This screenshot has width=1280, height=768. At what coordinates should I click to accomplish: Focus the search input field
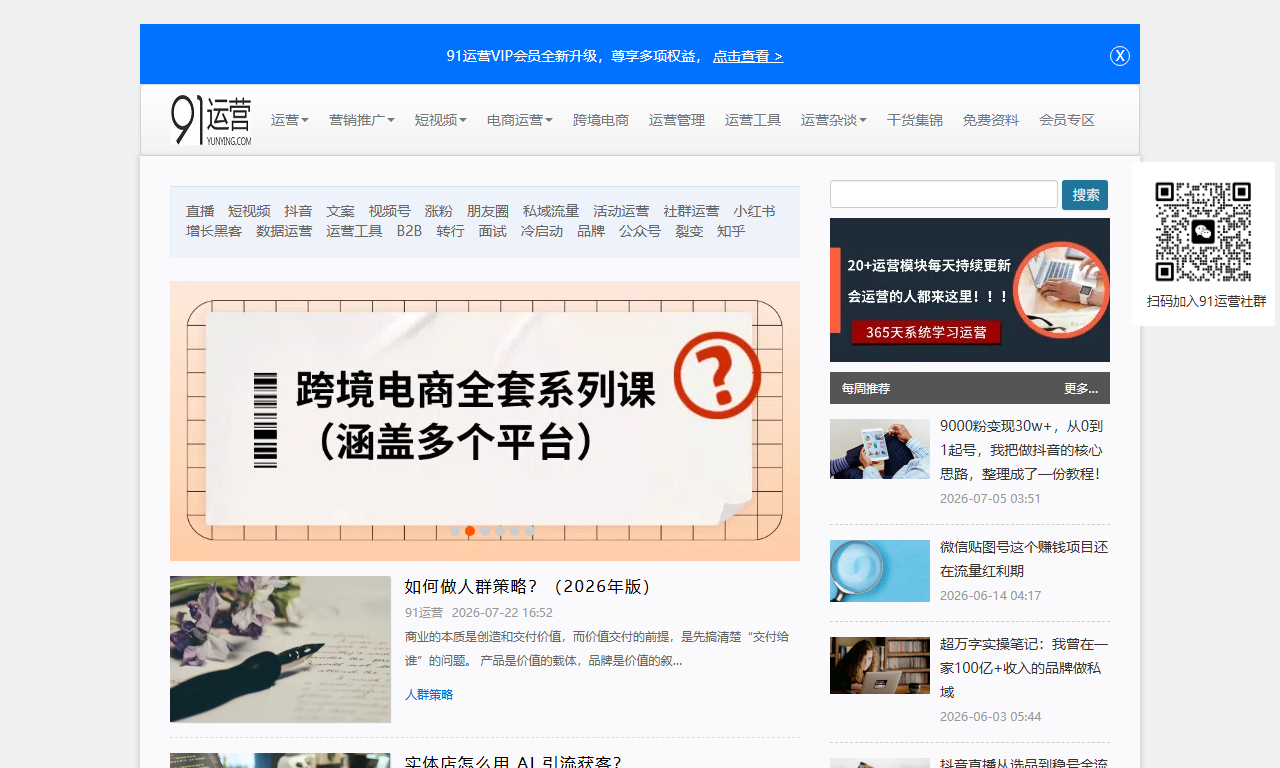click(x=944, y=194)
